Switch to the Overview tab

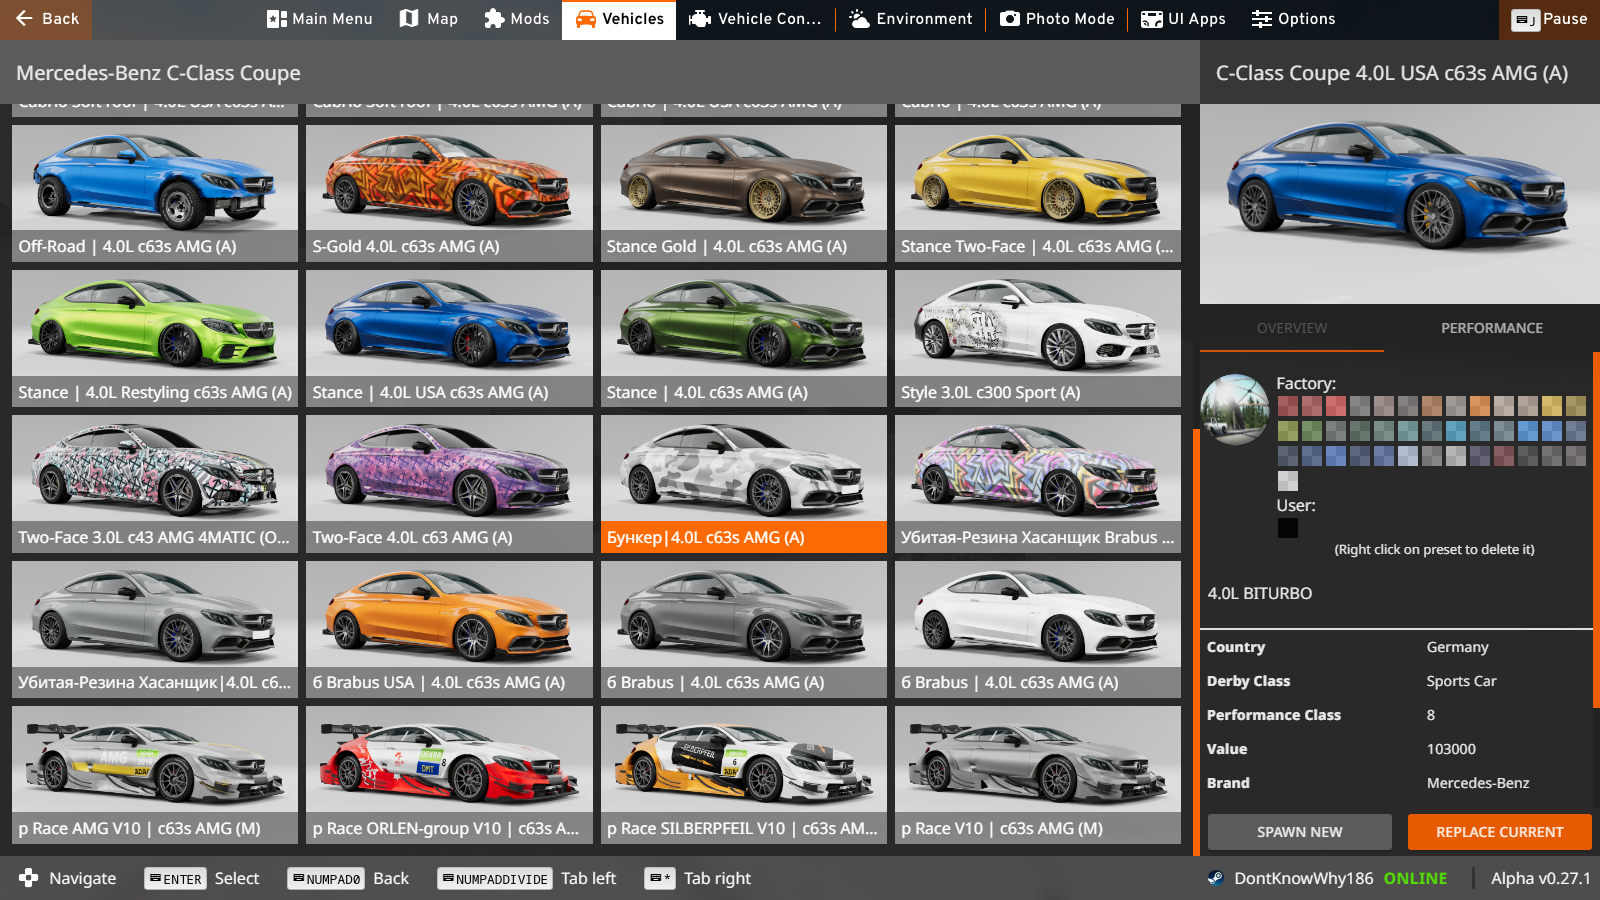[x=1292, y=328]
